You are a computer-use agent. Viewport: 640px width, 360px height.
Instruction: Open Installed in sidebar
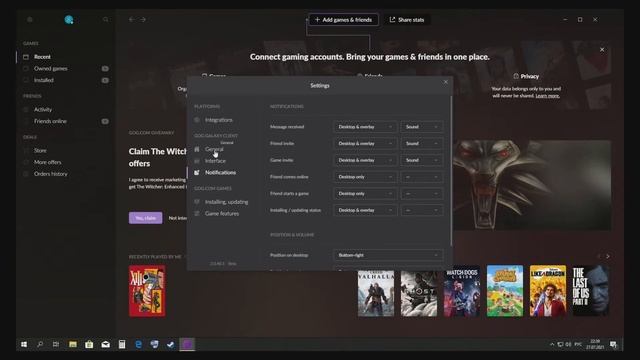(44, 80)
